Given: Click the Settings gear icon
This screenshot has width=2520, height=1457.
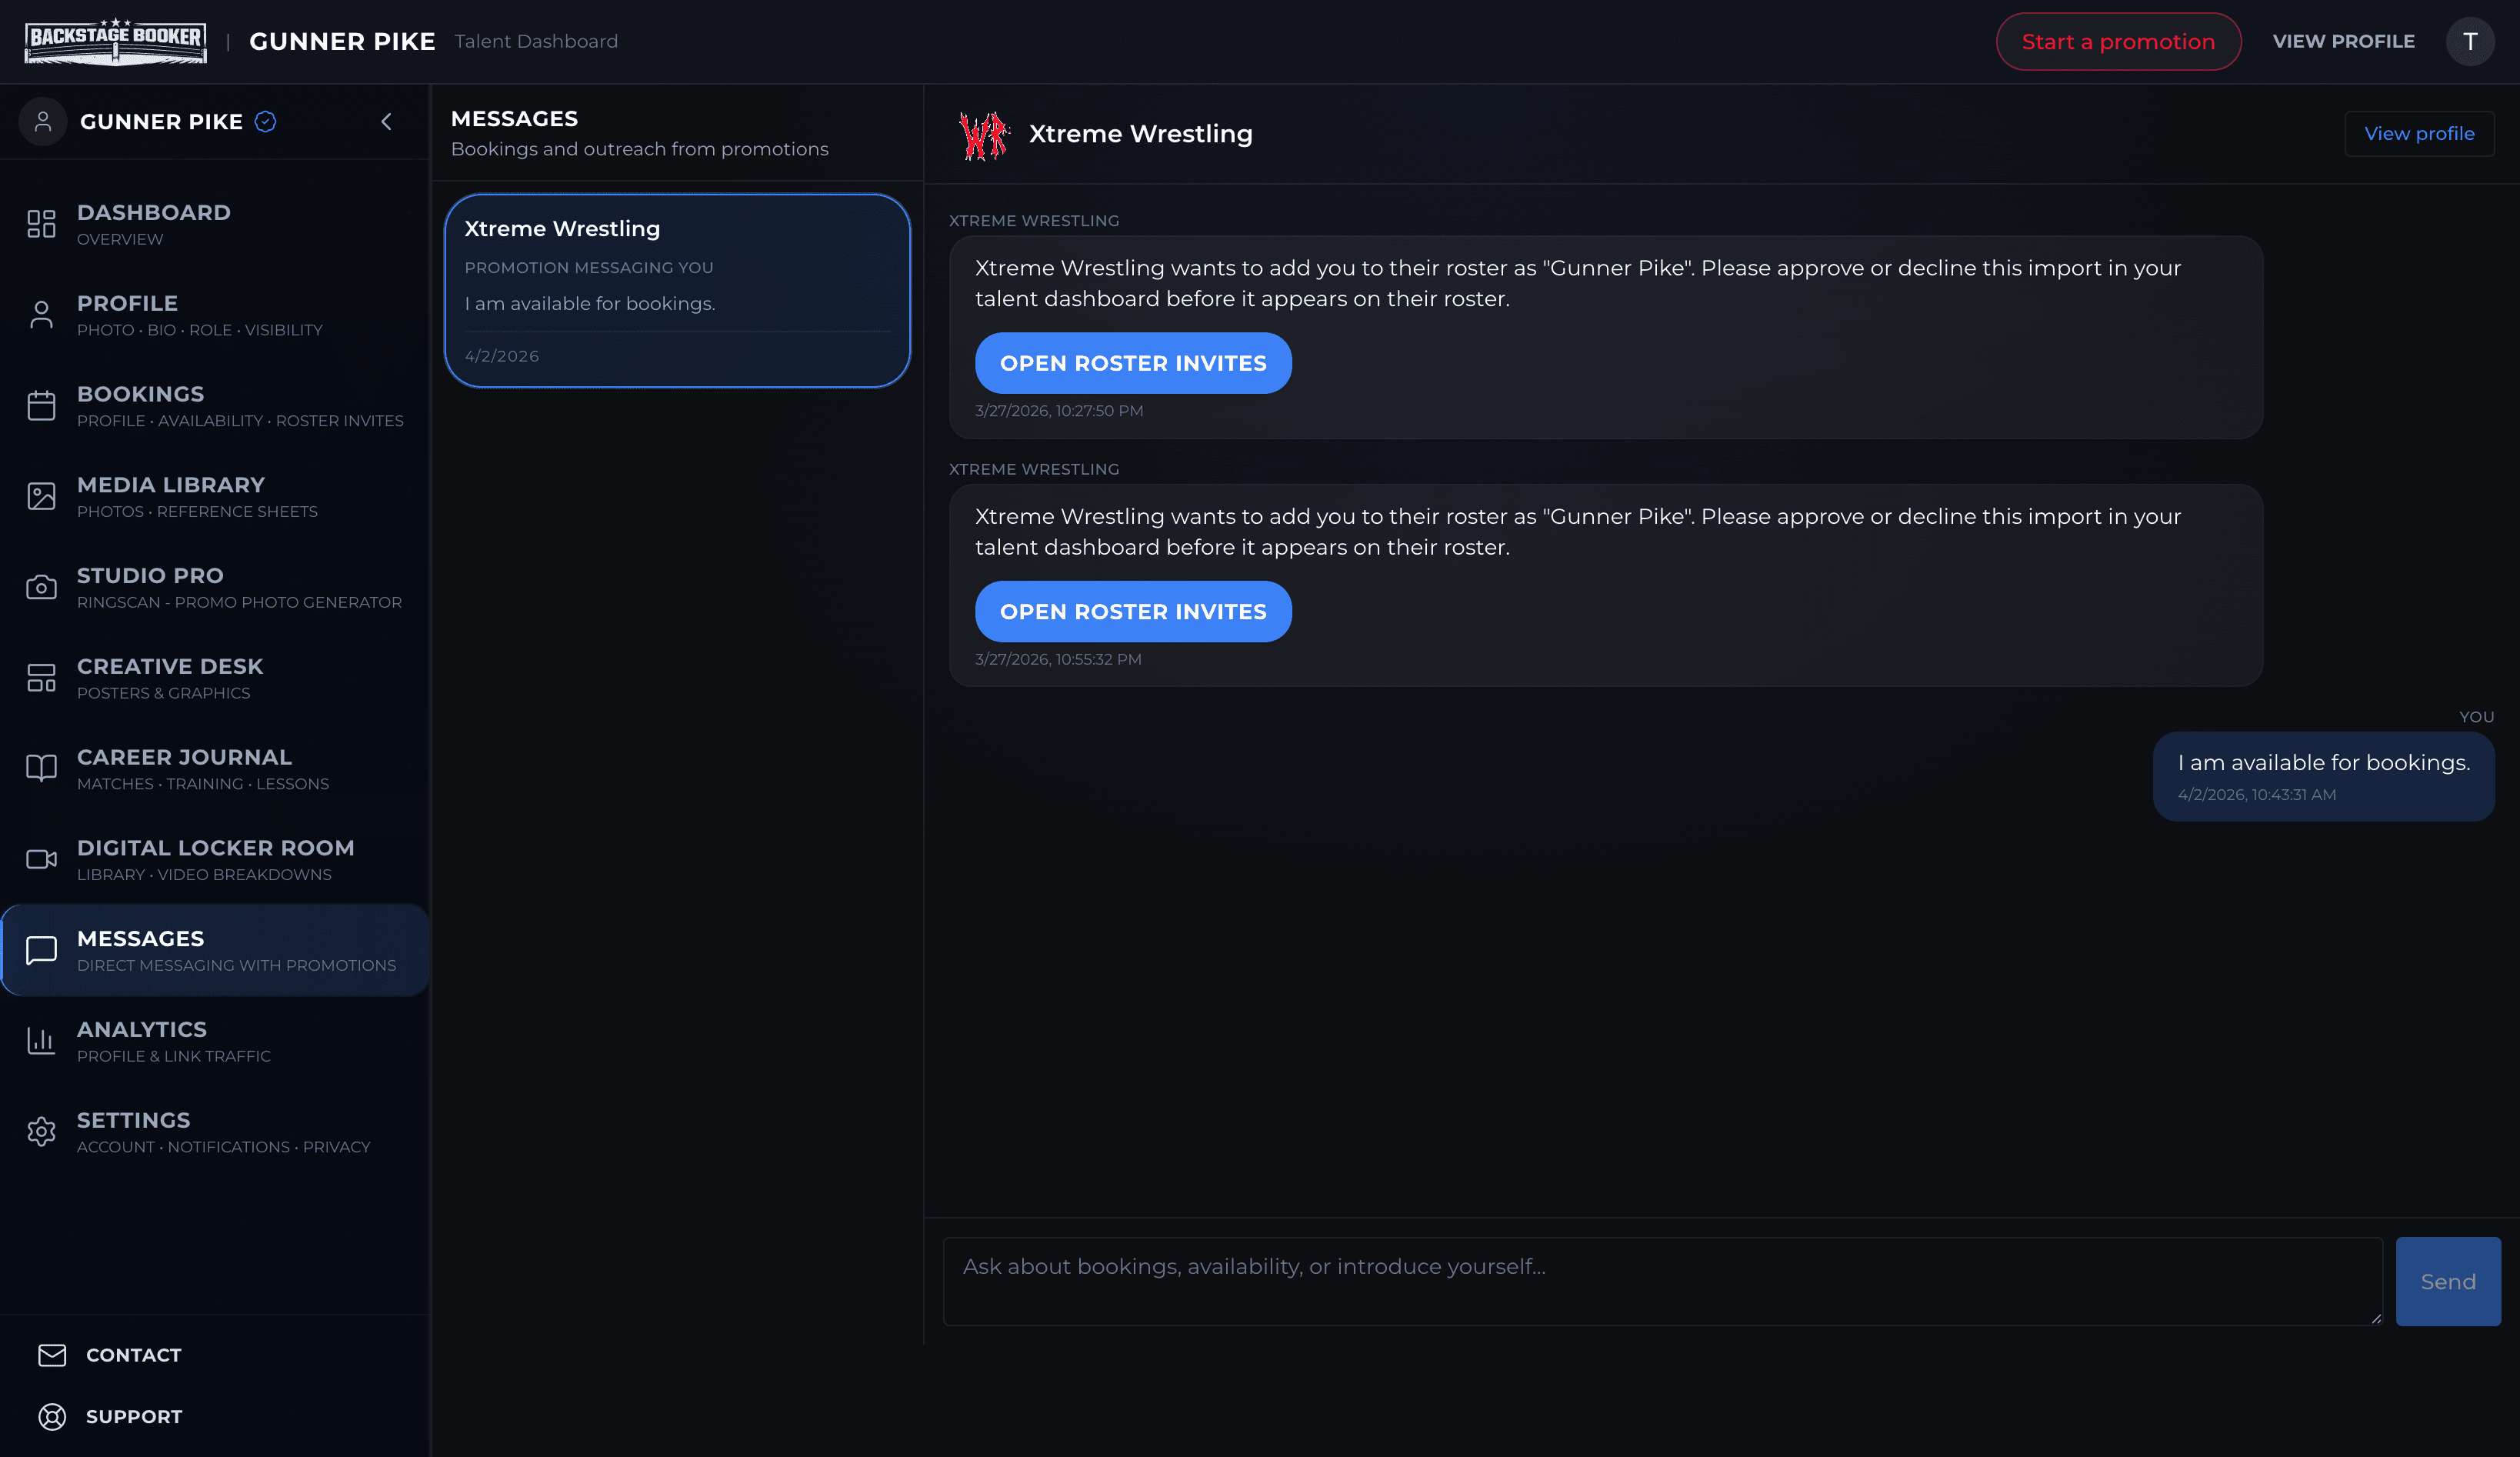Looking at the screenshot, I should pos(41,1132).
